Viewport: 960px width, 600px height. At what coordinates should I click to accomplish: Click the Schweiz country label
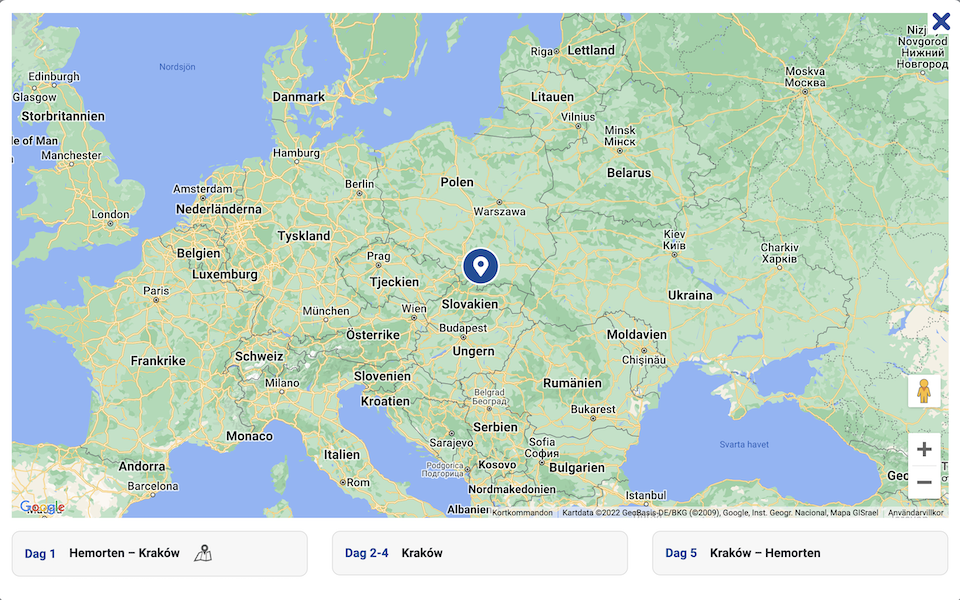(259, 356)
